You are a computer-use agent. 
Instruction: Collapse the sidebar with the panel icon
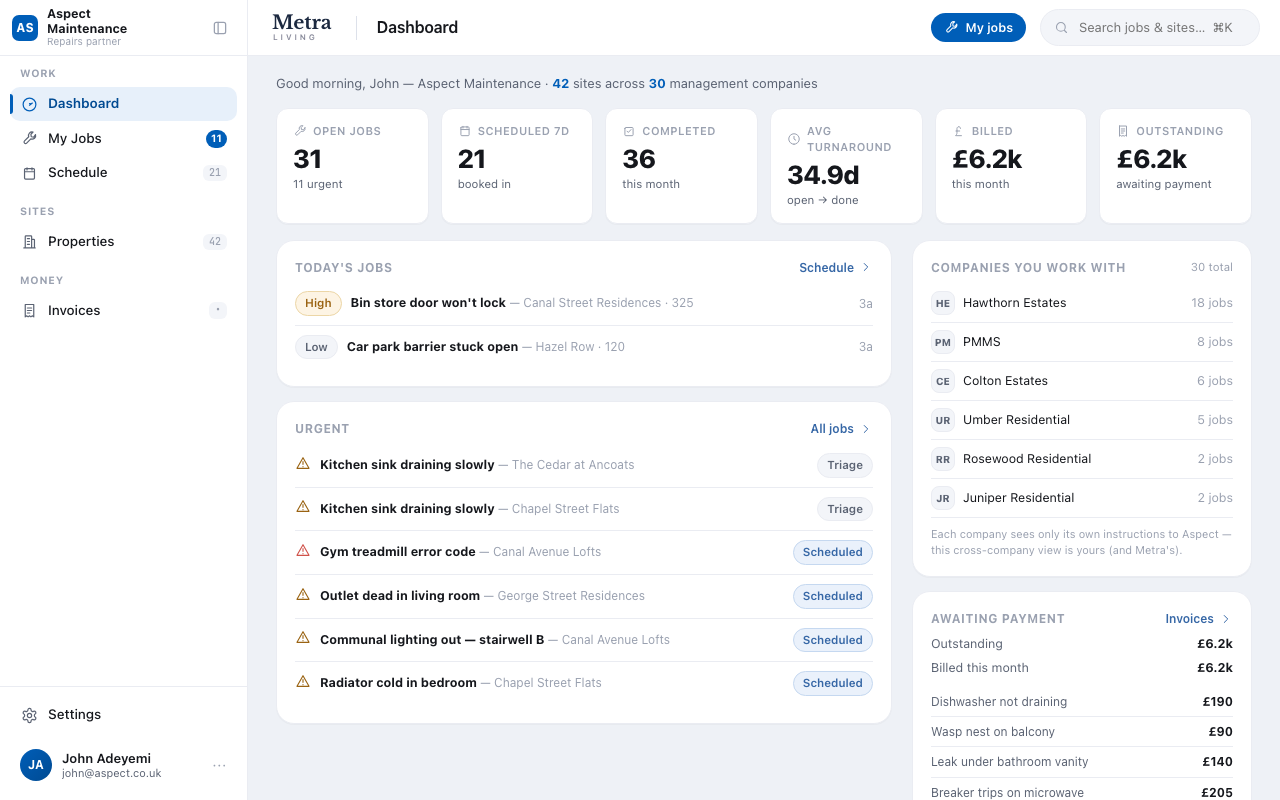coord(220,28)
